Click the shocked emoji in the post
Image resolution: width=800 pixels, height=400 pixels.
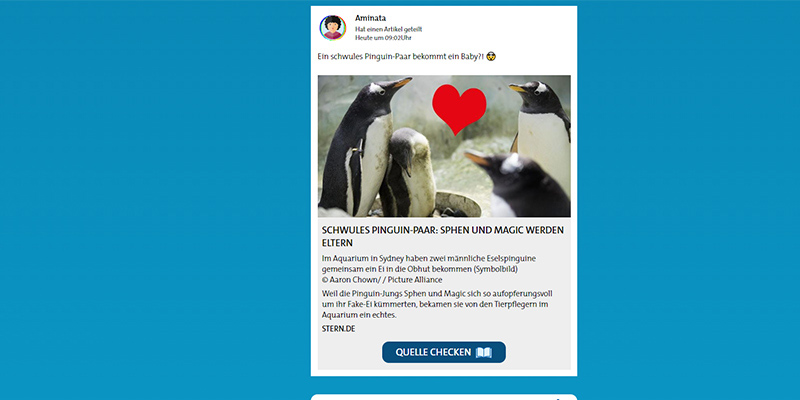point(491,56)
